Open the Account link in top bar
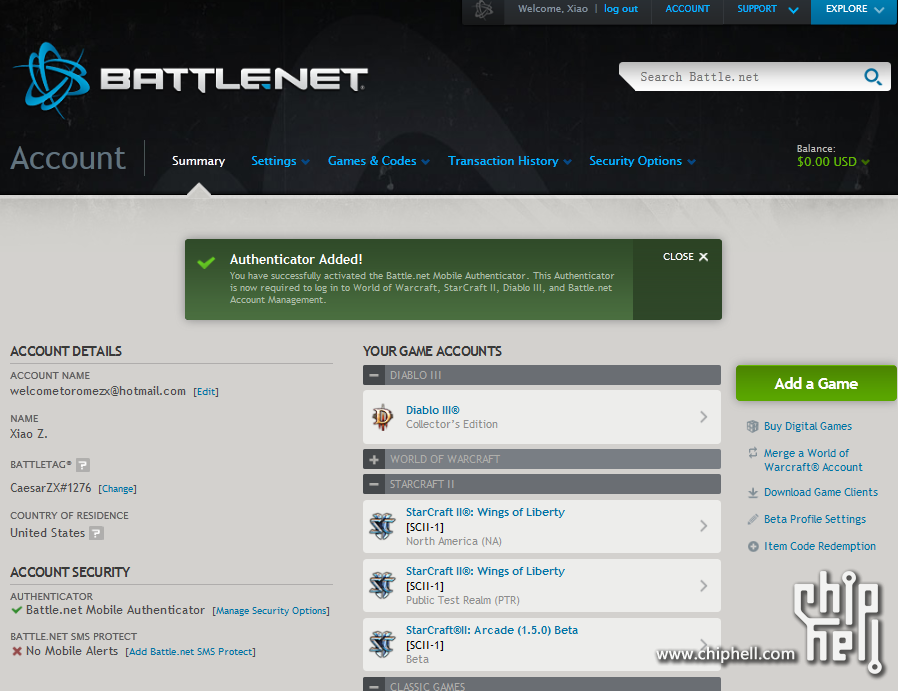Screen dimensions: 898x691 pyautogui.click(x=687, y=9)
